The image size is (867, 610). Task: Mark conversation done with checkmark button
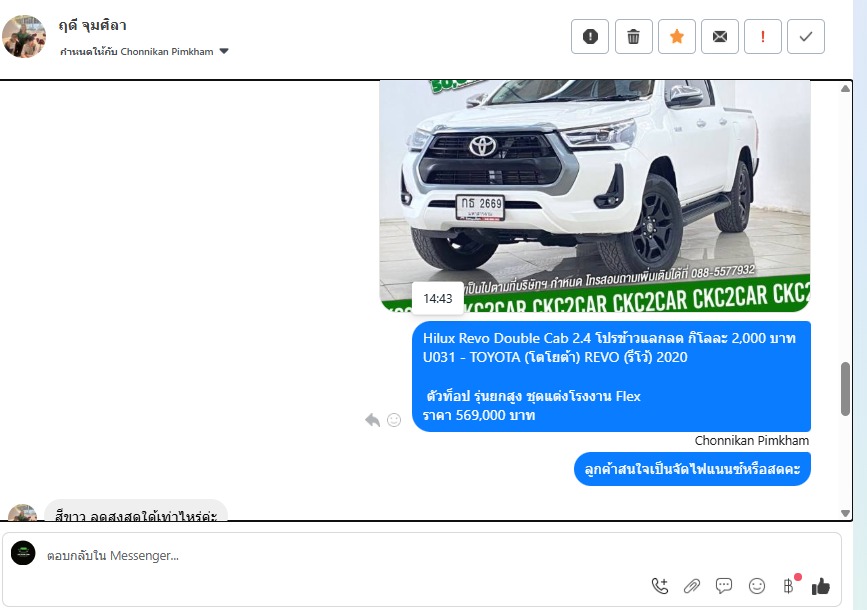coord(806,37)
